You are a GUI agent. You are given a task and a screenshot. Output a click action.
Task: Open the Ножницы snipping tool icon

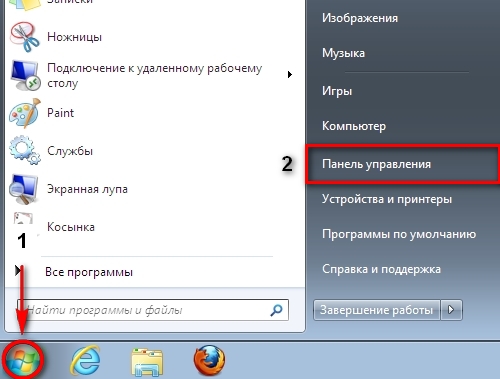[24, 37]
